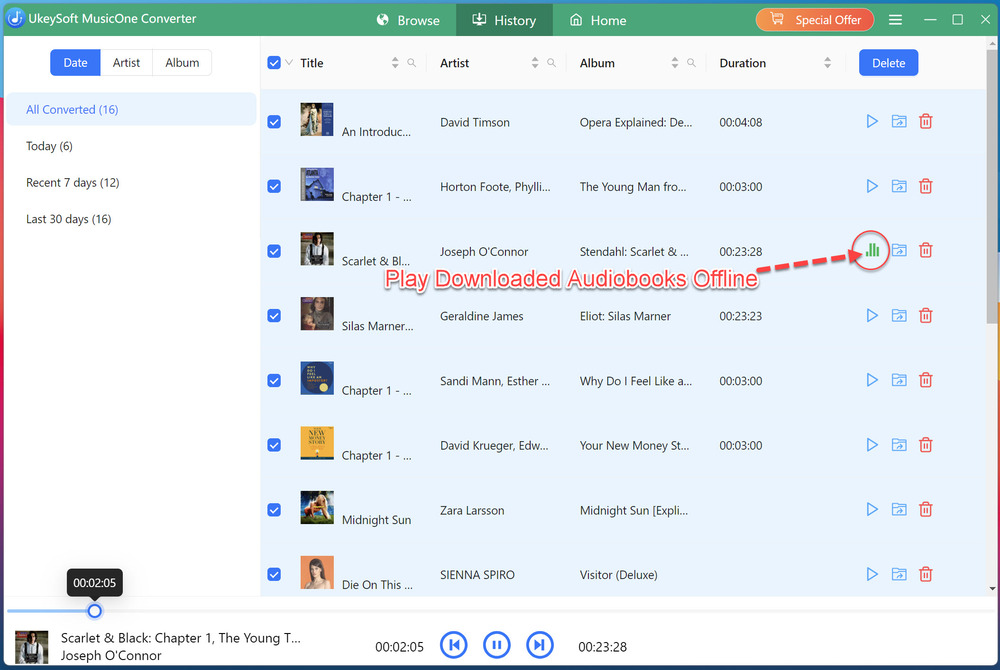Delete the Sandi Mann track
The image size is (1000, 670).
click(925, 380)
